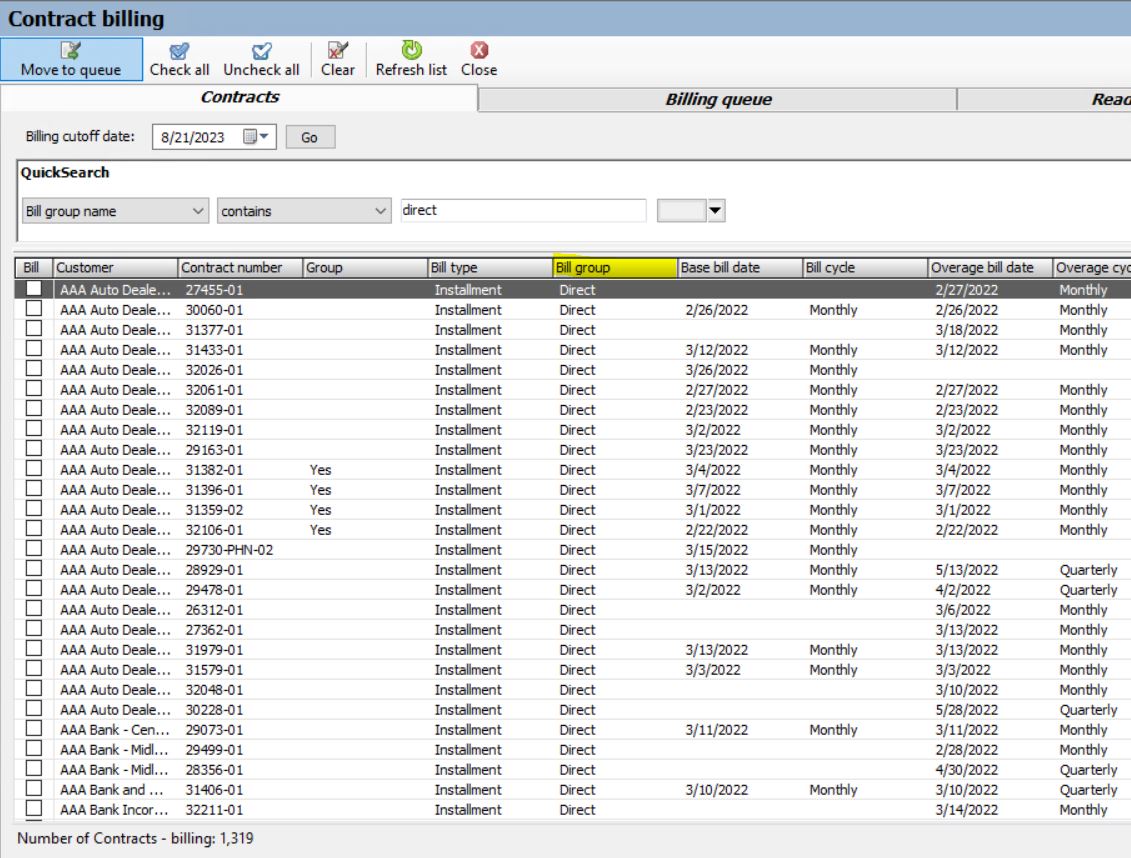Sort by the Group column header
This screenshot has height=858, width=1131.
(365, 267)
